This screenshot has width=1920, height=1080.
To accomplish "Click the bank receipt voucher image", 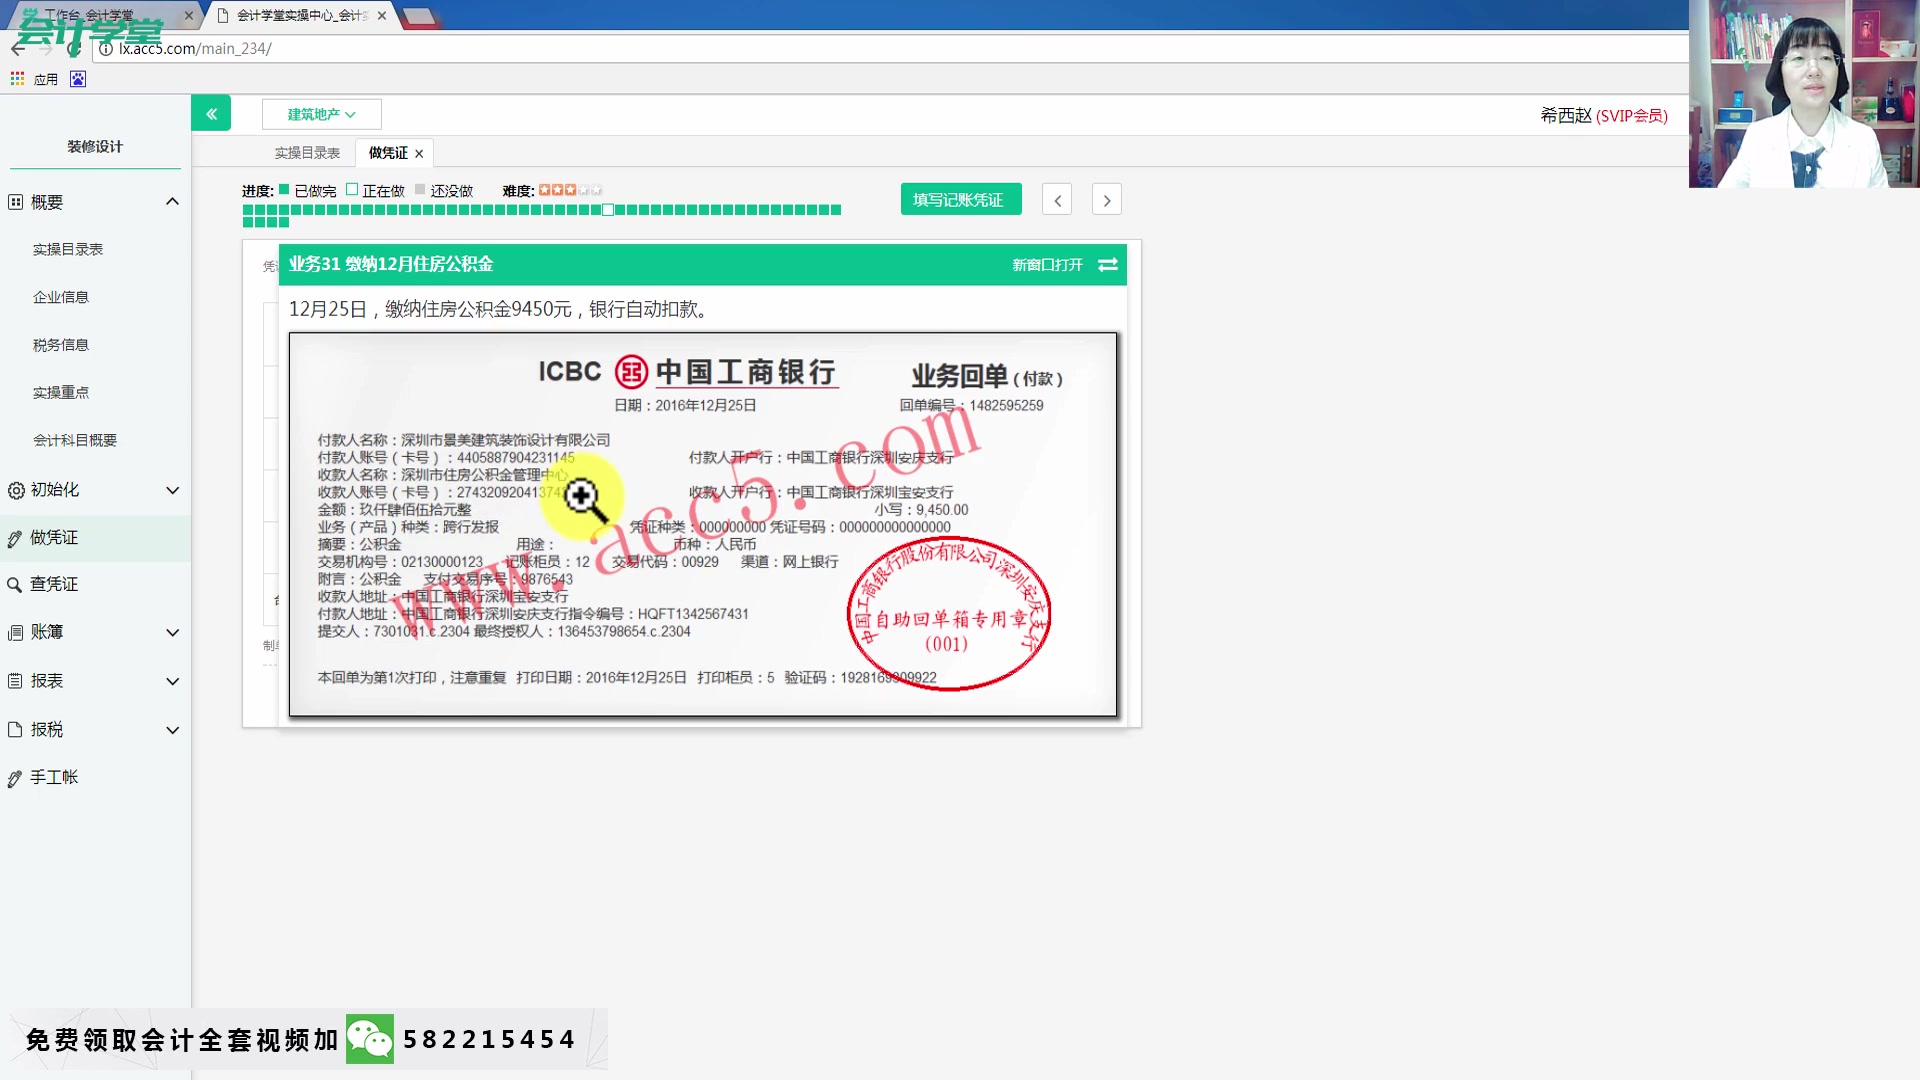I will 703,525.
